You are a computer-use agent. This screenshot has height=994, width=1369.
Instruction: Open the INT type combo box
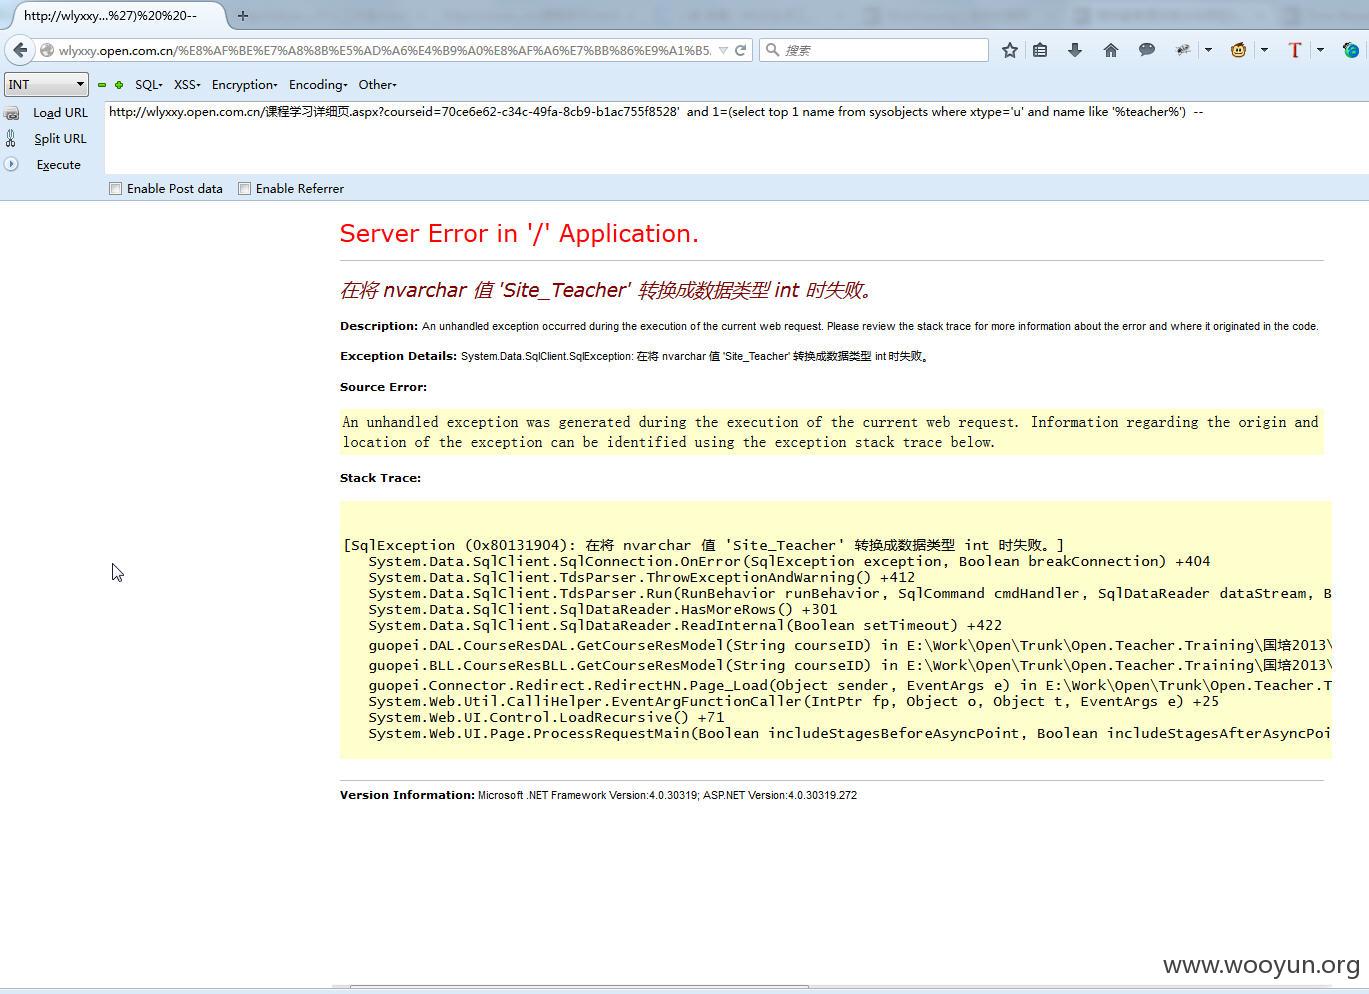(46, 85)
